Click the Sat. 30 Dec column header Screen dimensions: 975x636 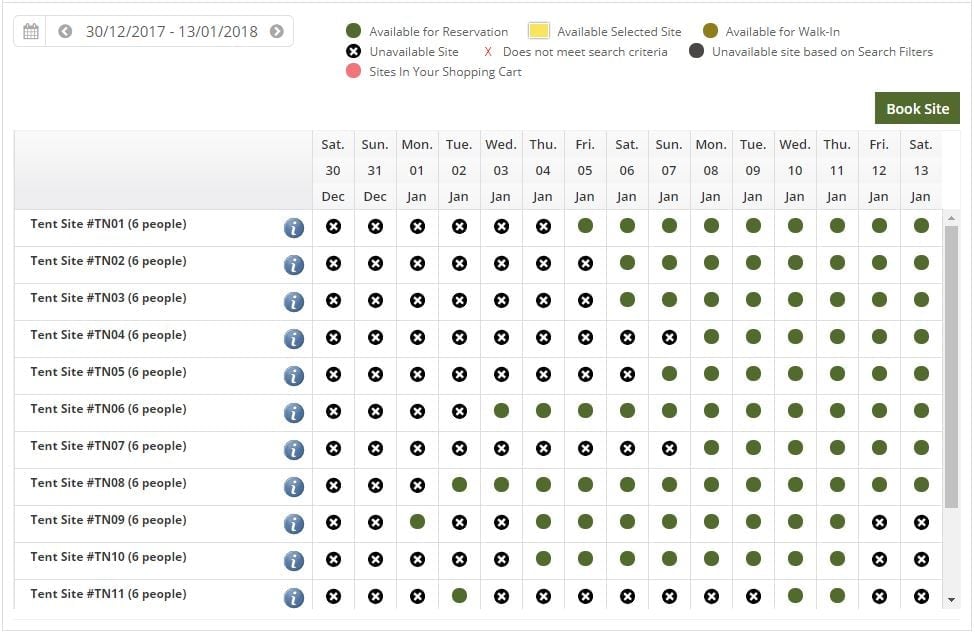pos(333,170)
